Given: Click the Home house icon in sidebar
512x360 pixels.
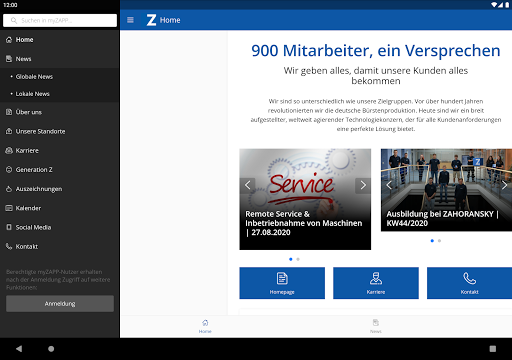Looking at the screenshot, I should pyautogui.click(x=9, y=40).
